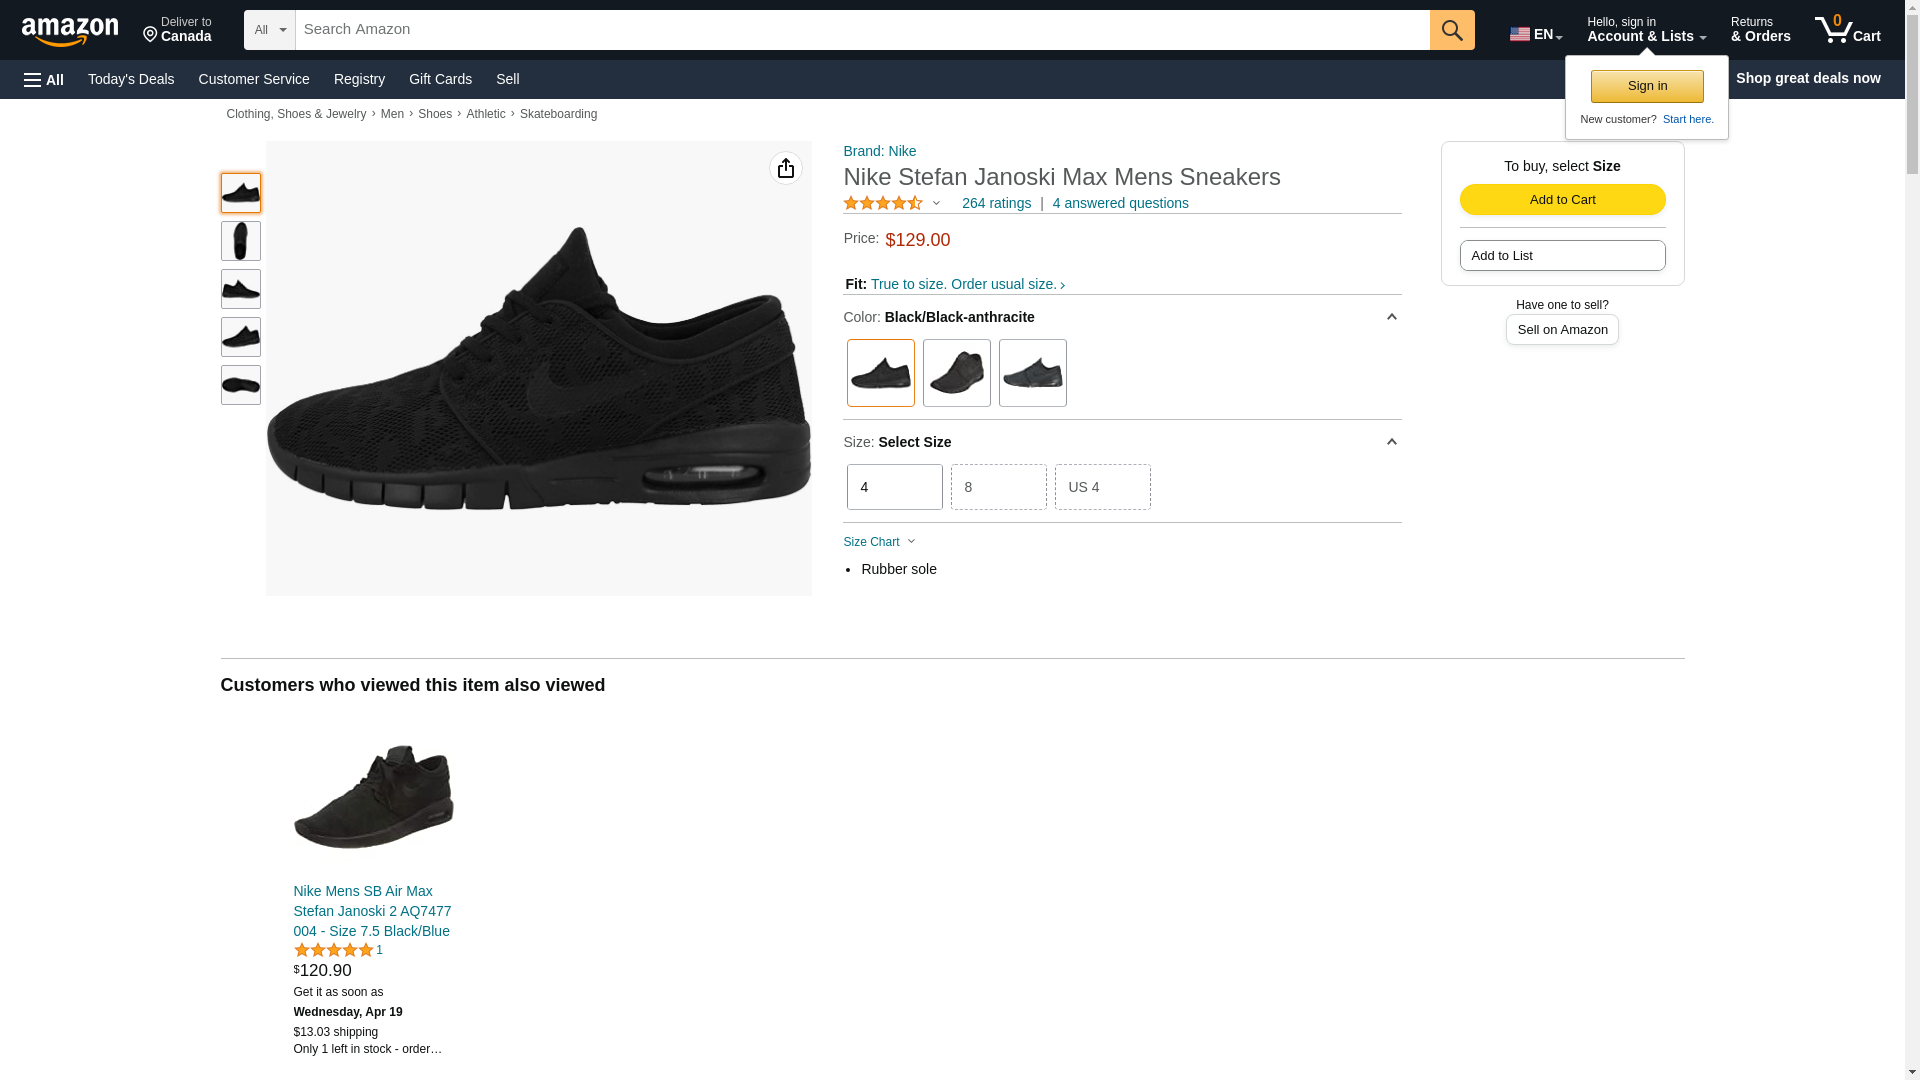Click the share icon on product image
The width and height of the screenshot is (1920, 1080).
(785, 168)
